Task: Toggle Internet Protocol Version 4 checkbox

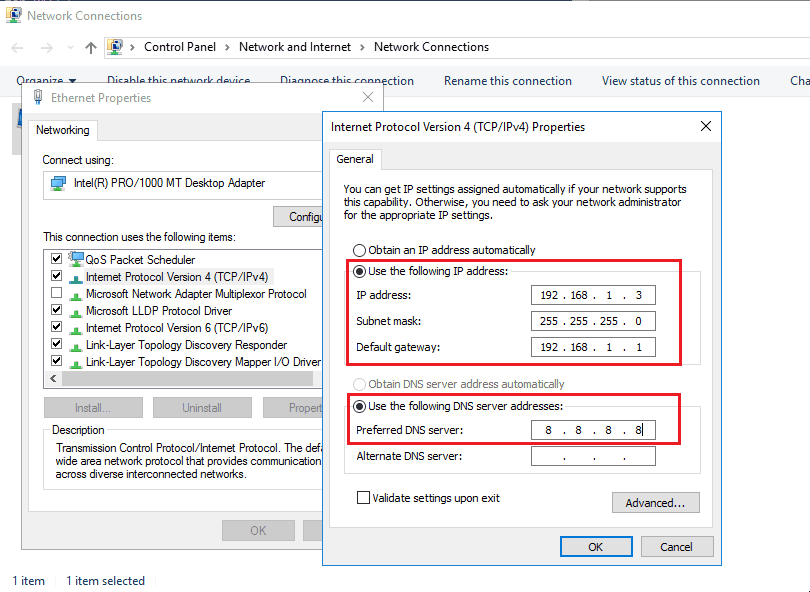Action: [57, 276]
